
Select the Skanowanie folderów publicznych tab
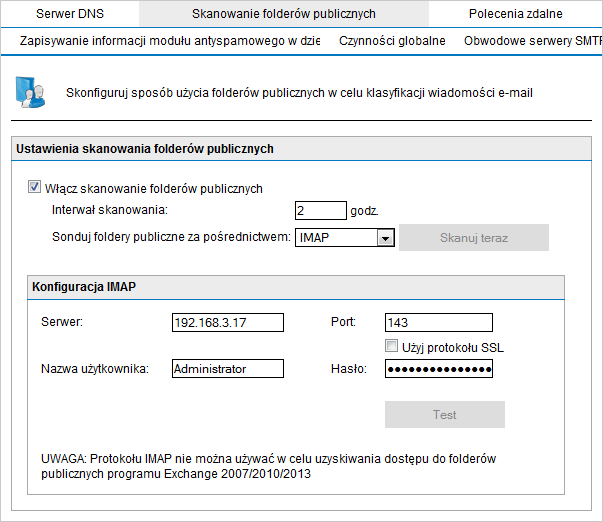tap(284, 14)
